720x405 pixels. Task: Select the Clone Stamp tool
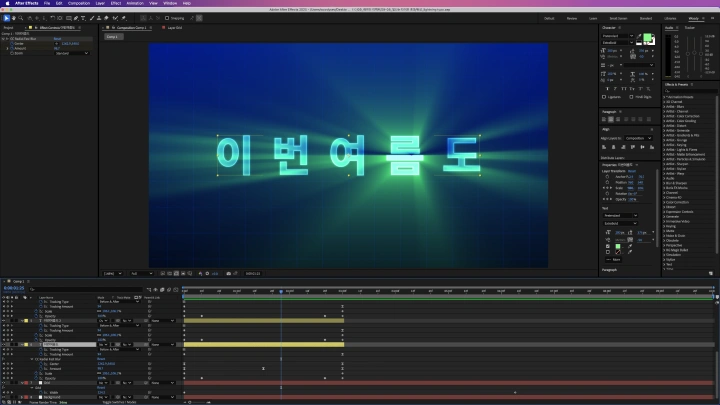99,18
